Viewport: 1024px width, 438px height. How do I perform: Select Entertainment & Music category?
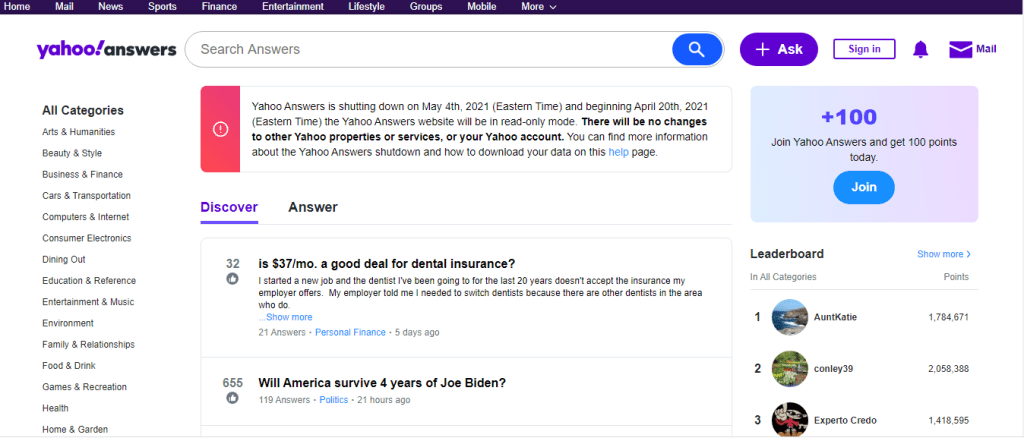coord(88,302)
